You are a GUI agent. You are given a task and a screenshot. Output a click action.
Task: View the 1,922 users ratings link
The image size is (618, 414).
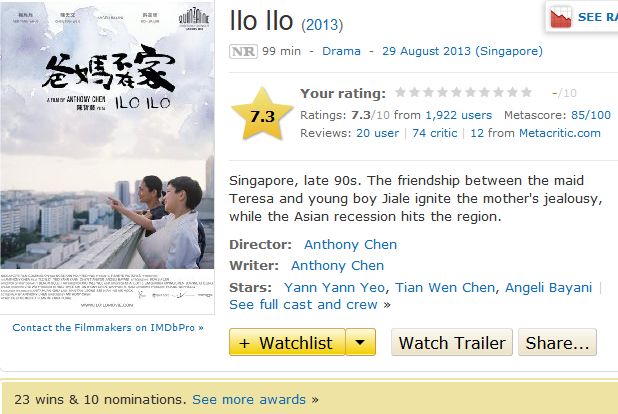458,115
